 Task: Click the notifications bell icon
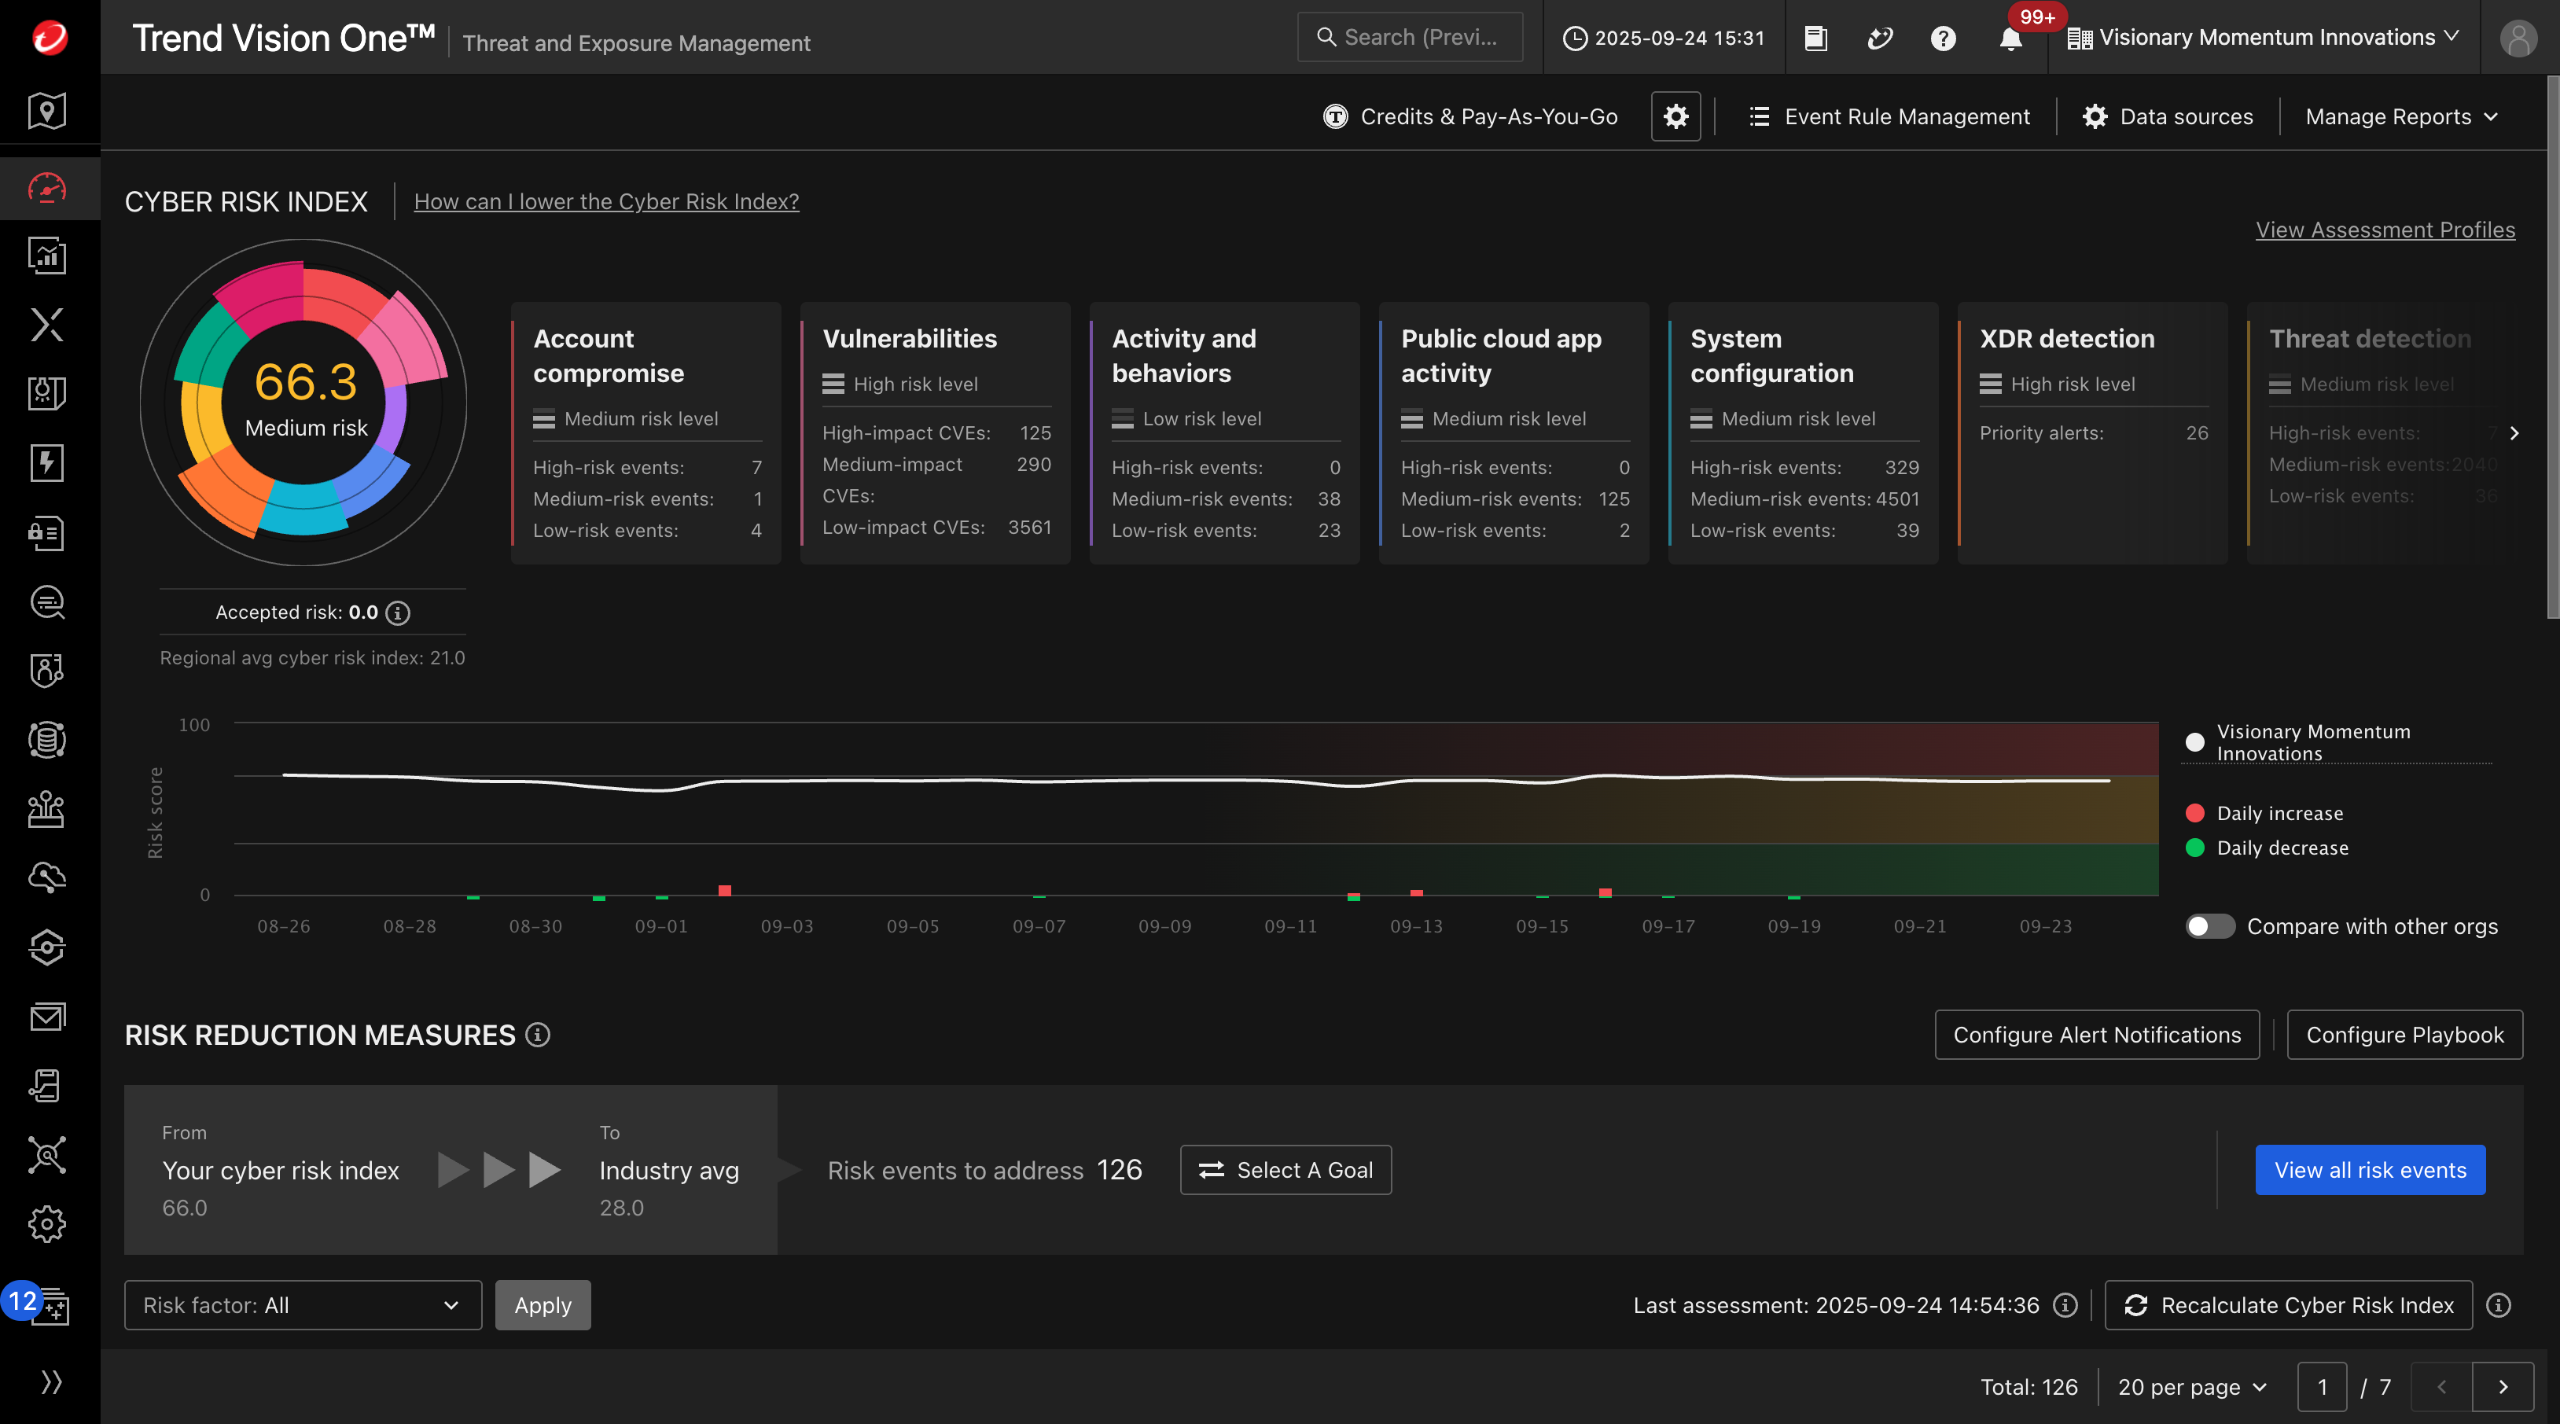[2010, 38]
